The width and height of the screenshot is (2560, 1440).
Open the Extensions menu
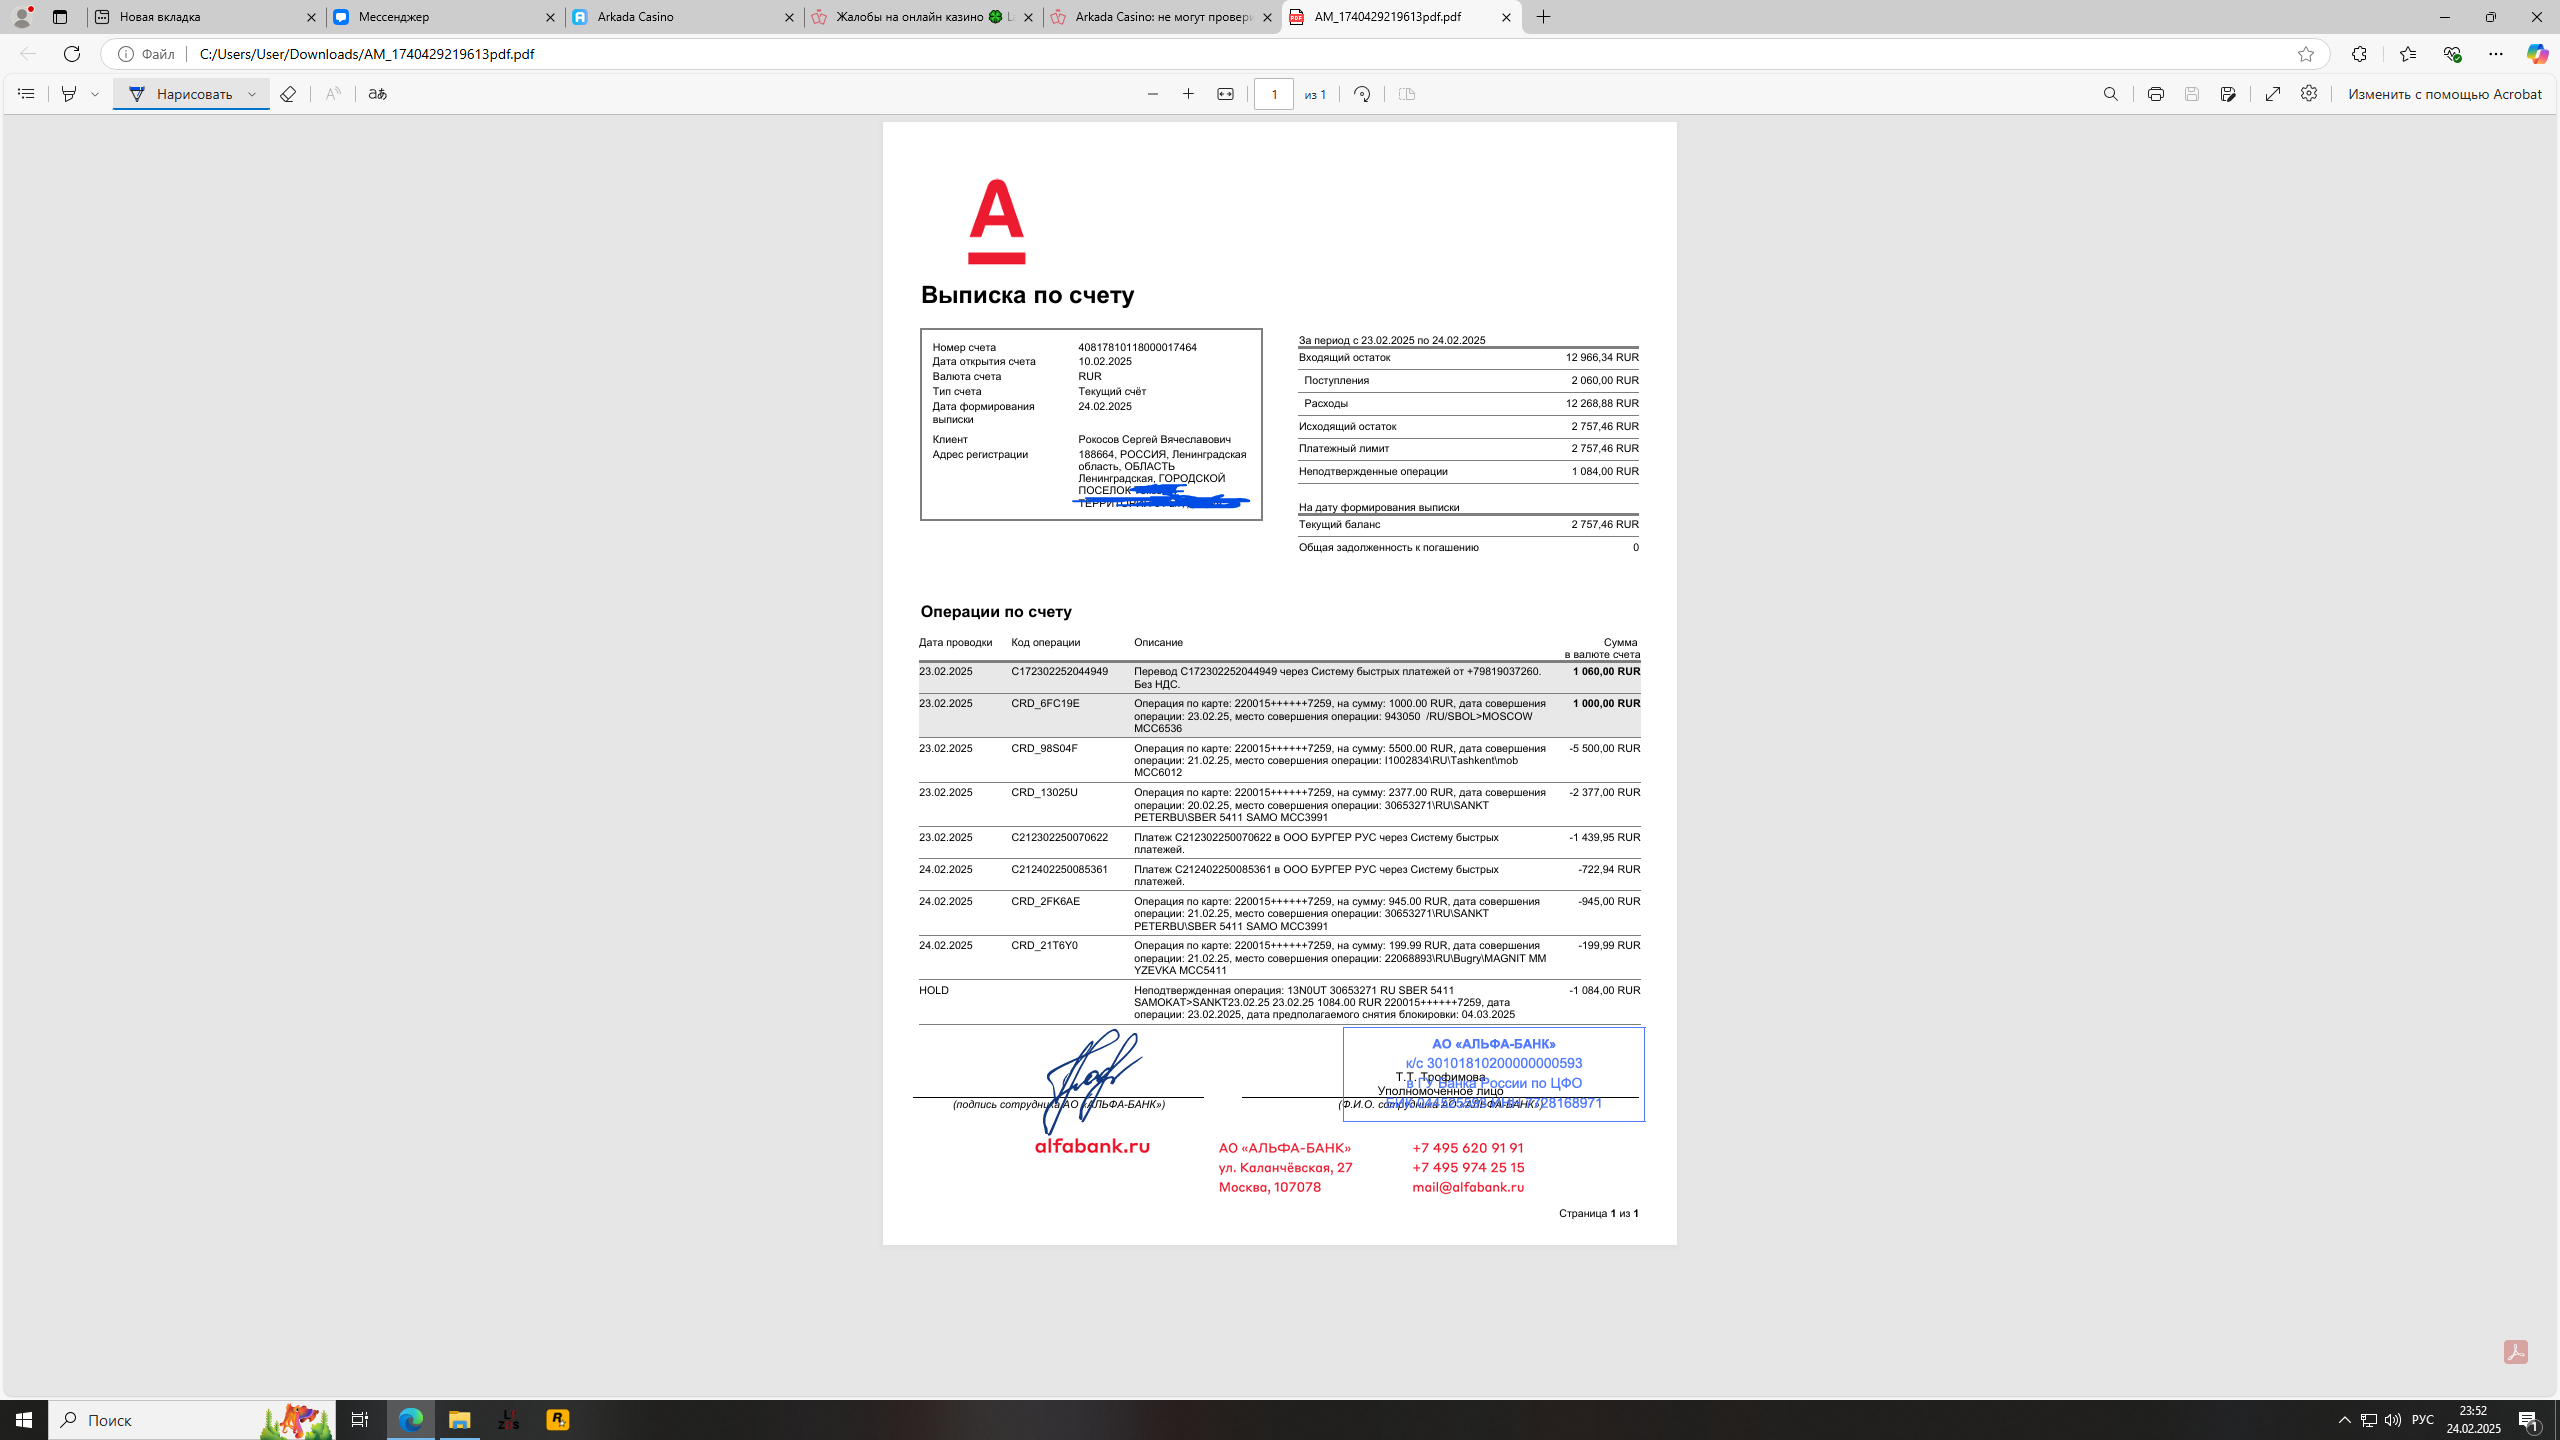point(2359,54)
